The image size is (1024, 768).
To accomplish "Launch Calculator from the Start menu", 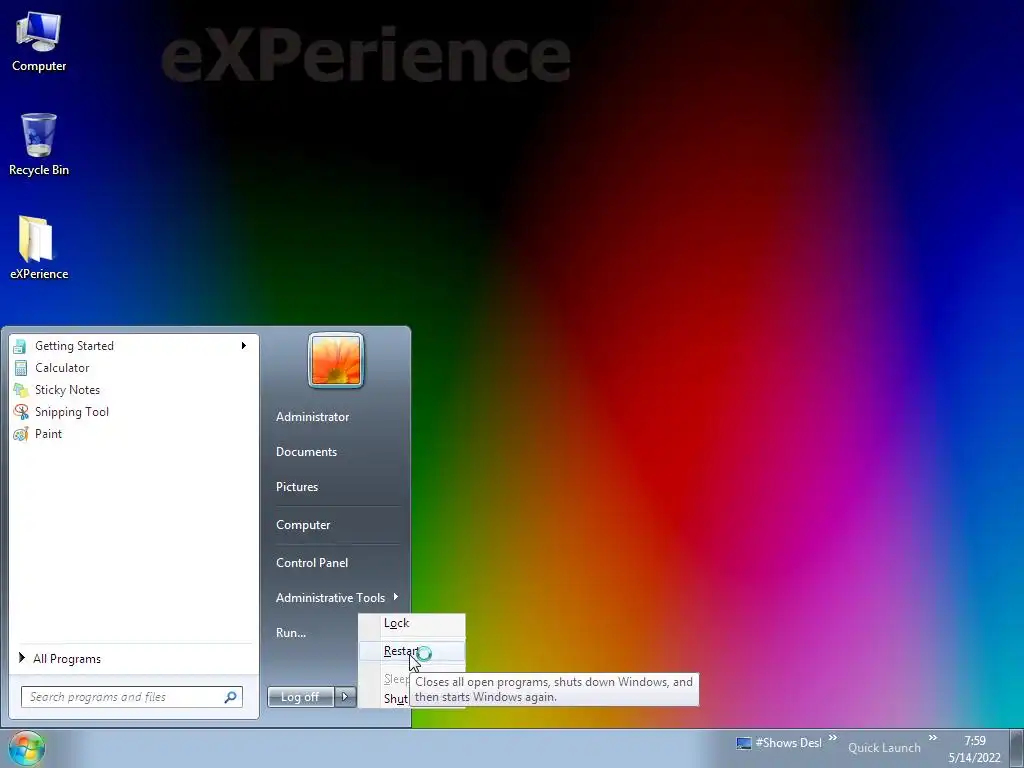I will [x=135, y=368].
